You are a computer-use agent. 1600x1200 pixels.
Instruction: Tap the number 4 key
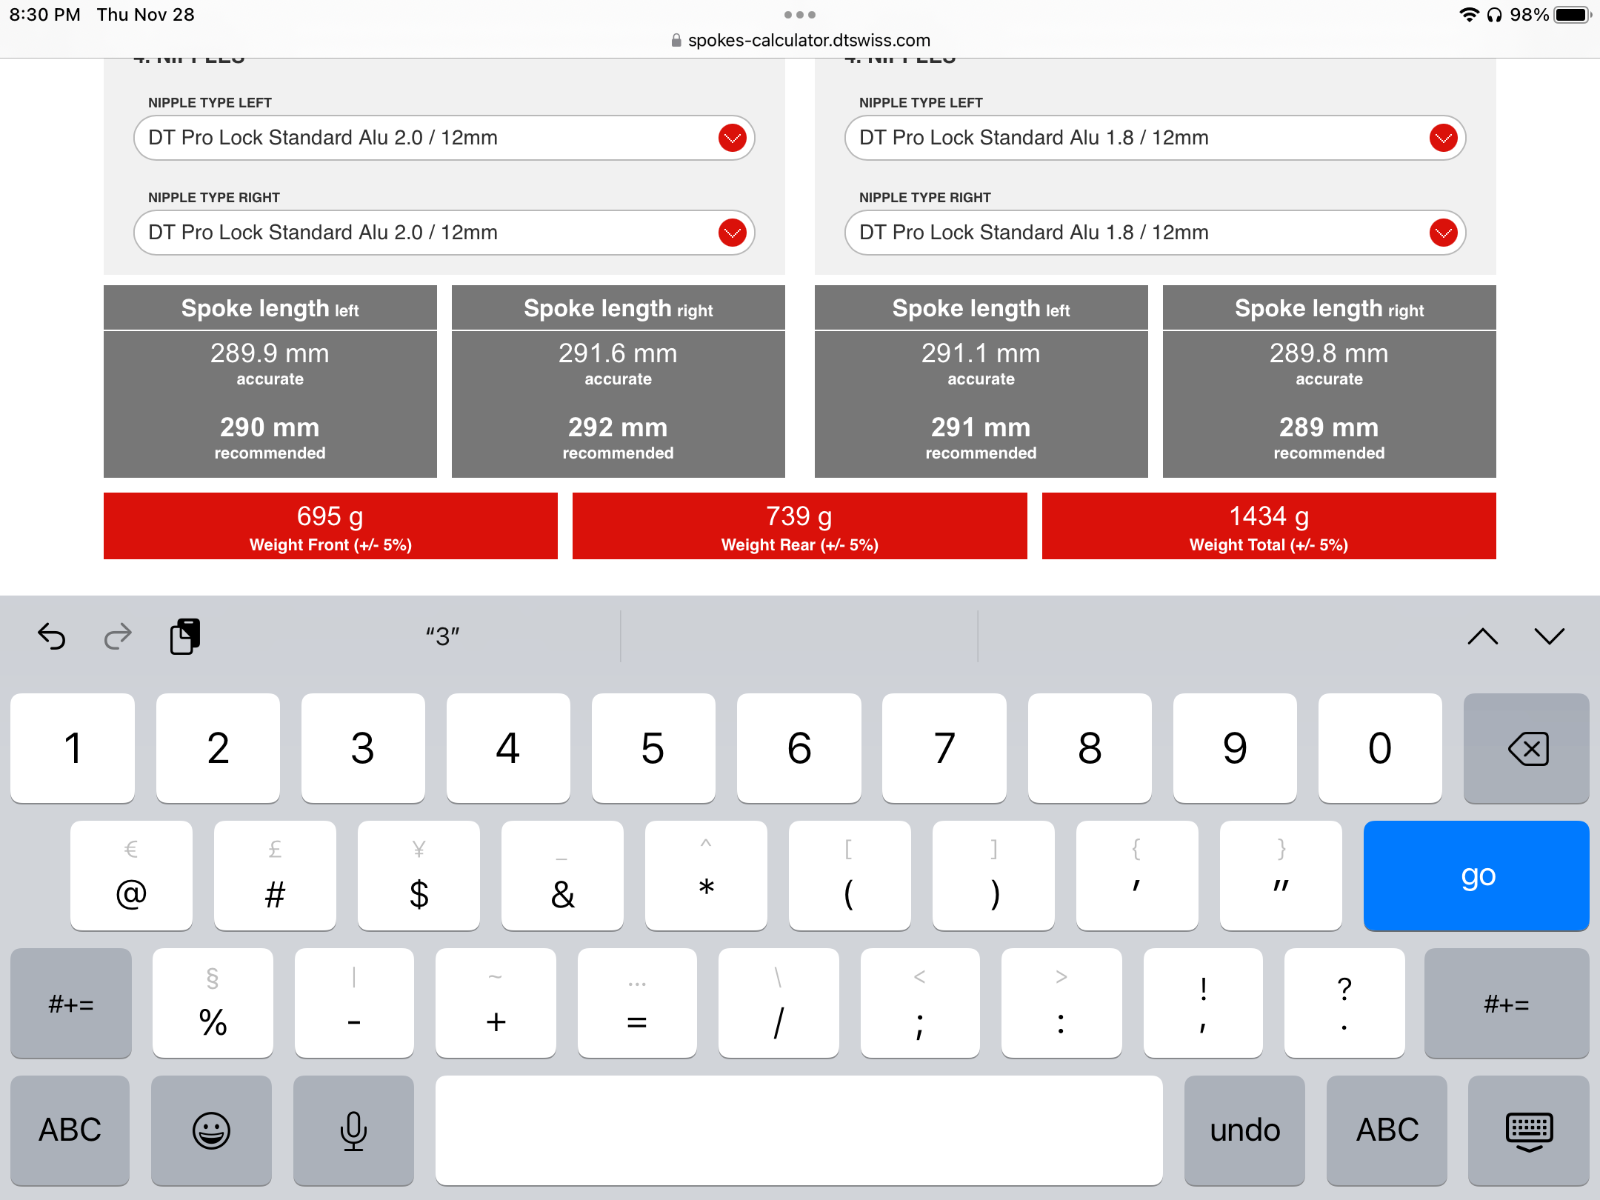508,748
